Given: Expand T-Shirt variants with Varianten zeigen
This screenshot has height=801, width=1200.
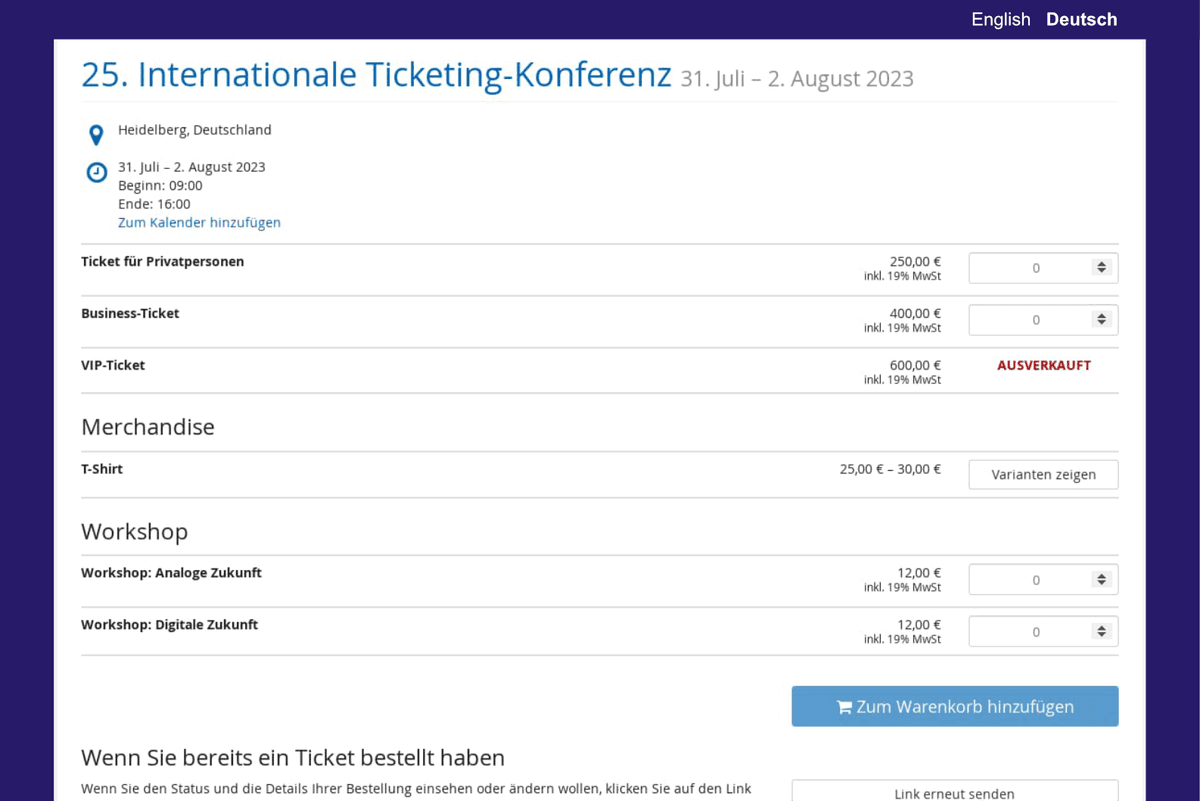Looking at the screenshot, I should [1043, 475].
